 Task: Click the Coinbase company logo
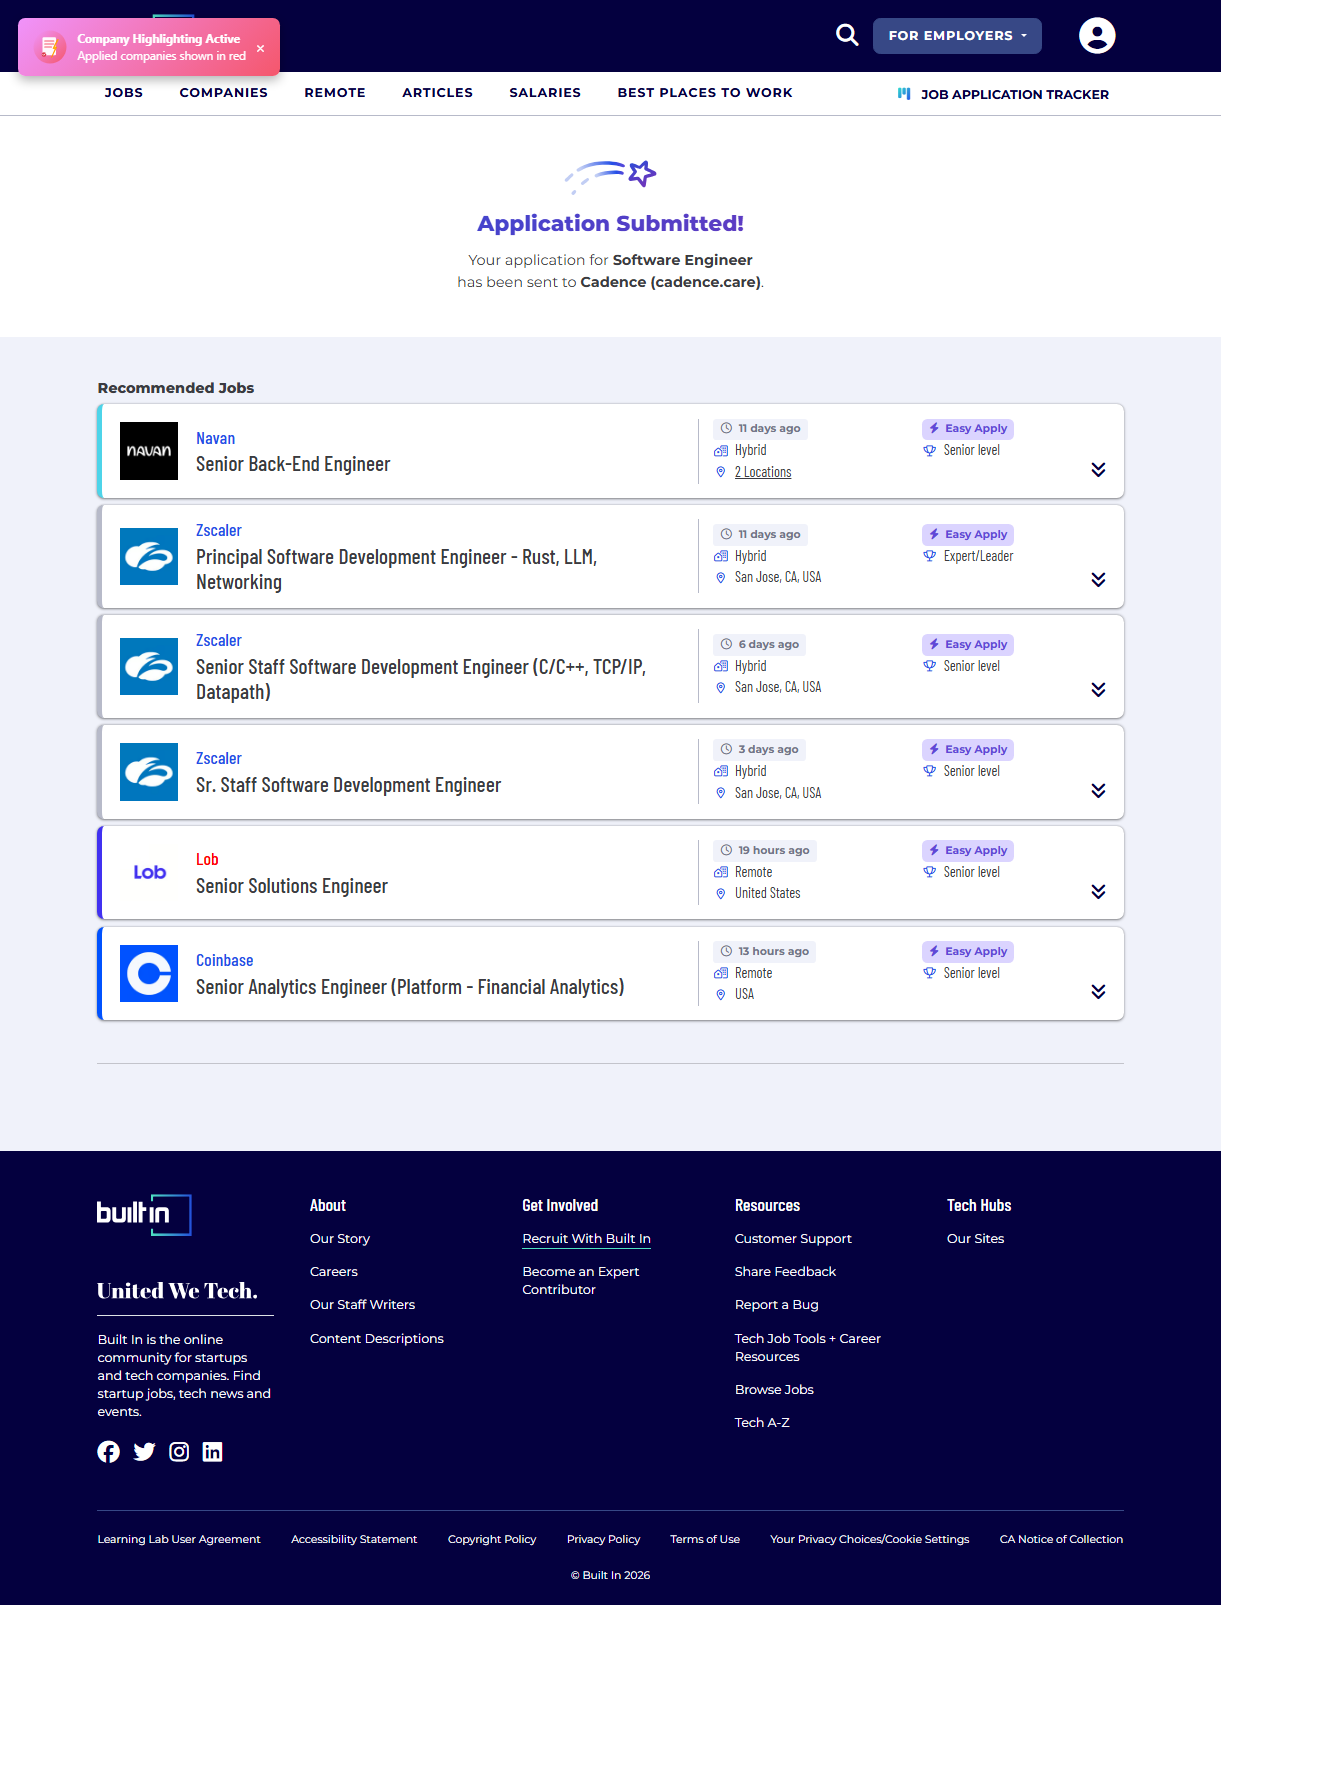149,973
